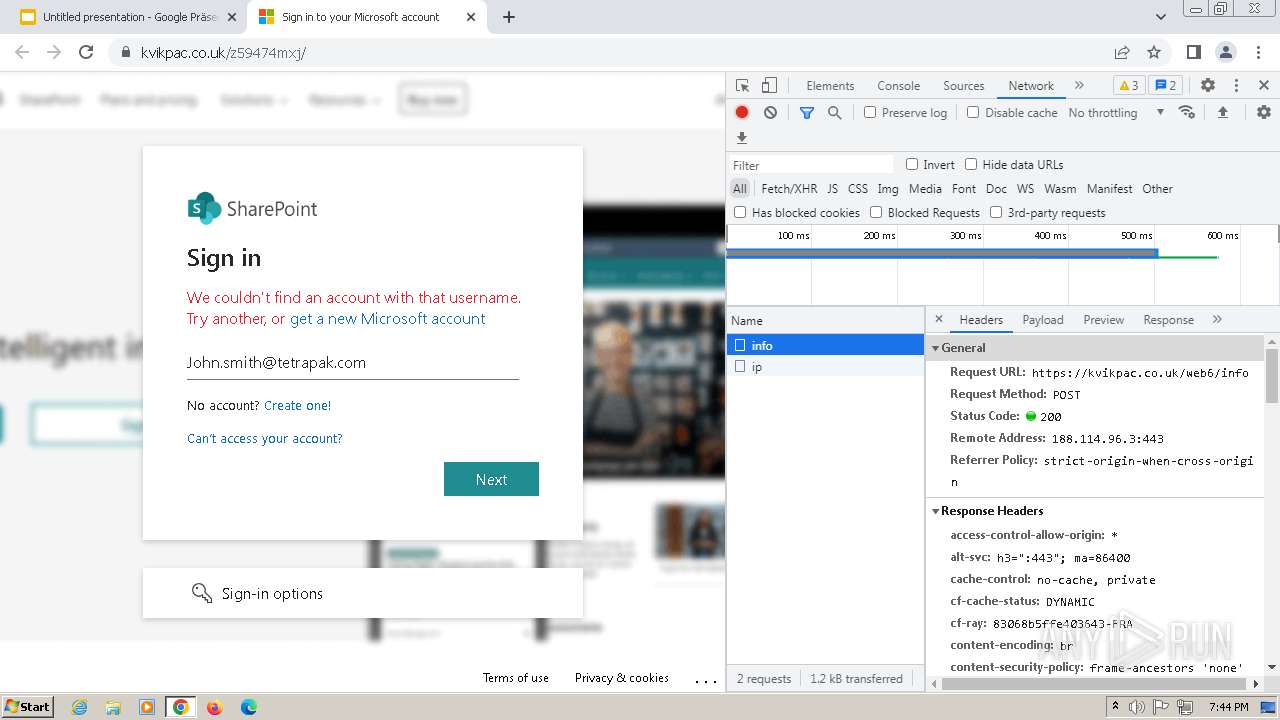Open the Privacy & cookies link
This screenshot has height=720, width=1280.
(x=622, y=678)
